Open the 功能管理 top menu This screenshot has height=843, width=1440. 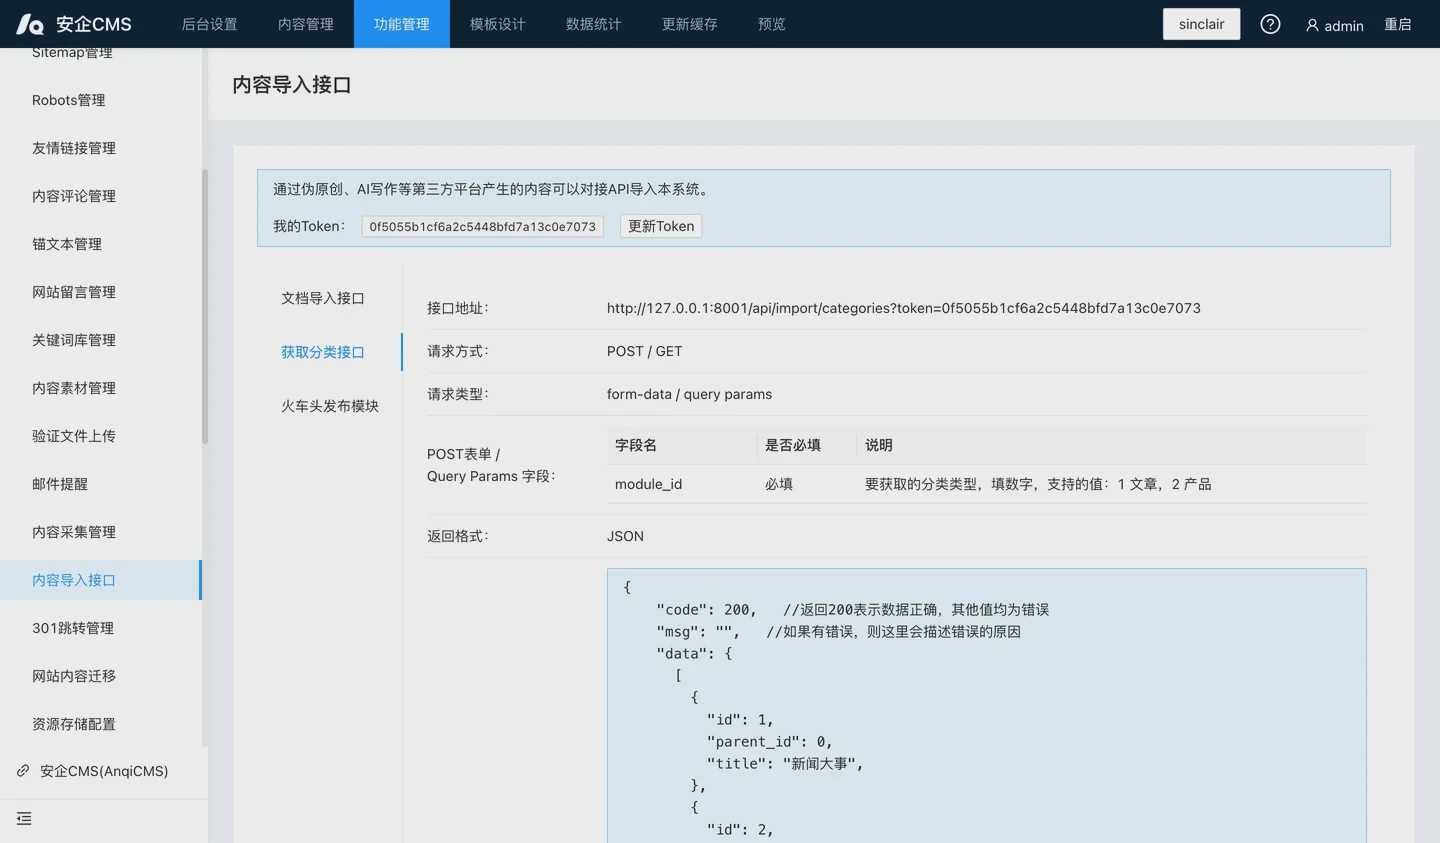401,24
